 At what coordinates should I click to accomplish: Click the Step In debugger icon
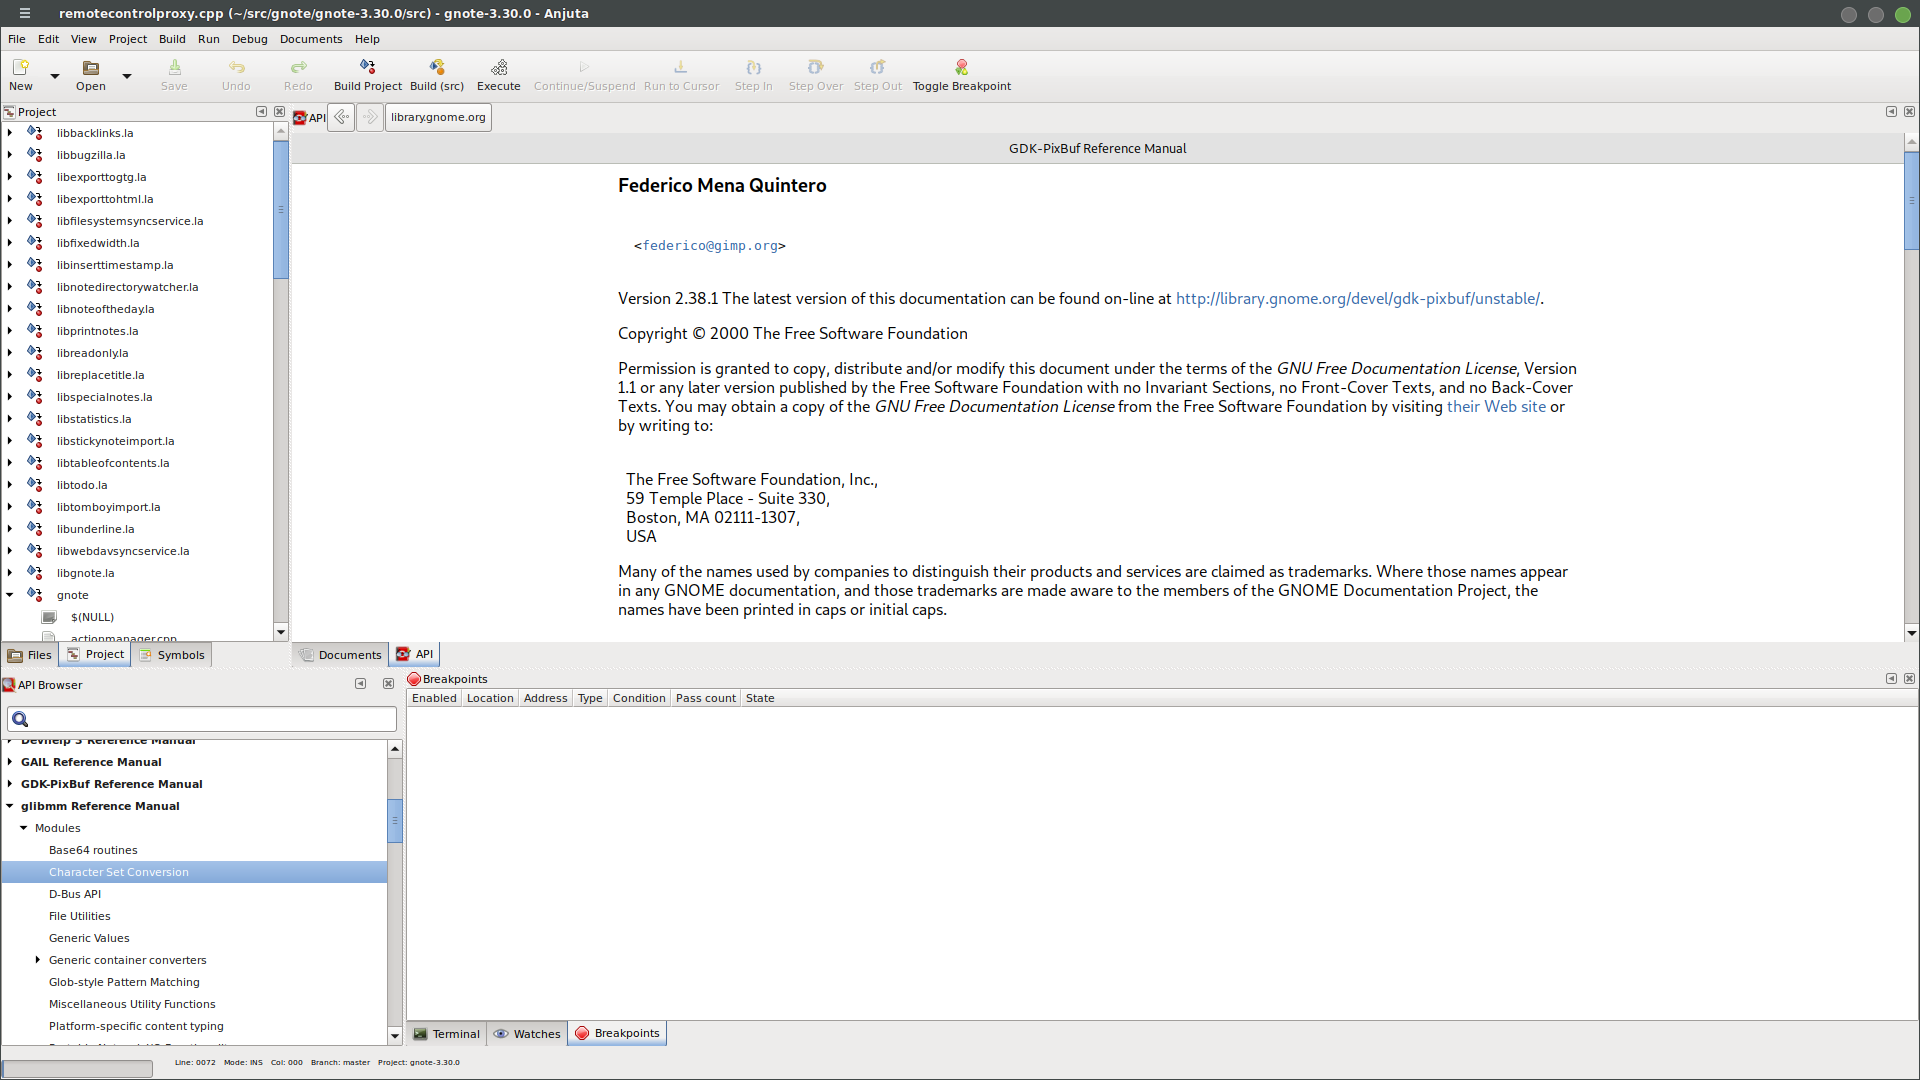click(753, 67)
